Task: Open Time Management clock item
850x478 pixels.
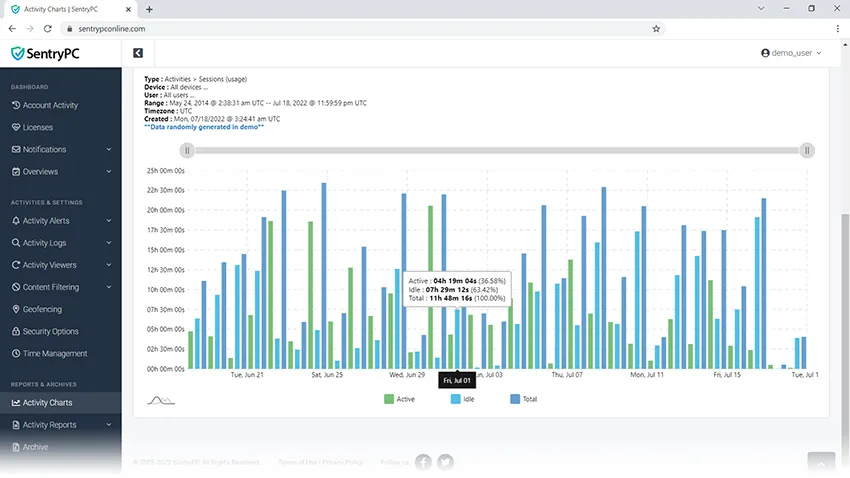Action: [49, 353]
